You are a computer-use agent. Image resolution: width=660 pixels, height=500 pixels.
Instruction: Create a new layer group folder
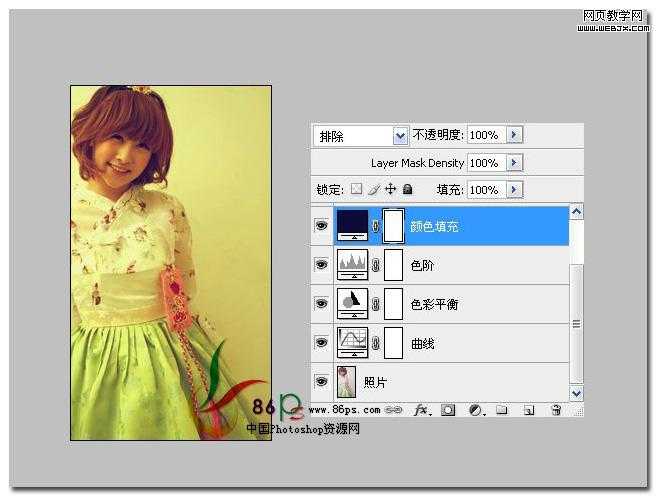(501, 410)
